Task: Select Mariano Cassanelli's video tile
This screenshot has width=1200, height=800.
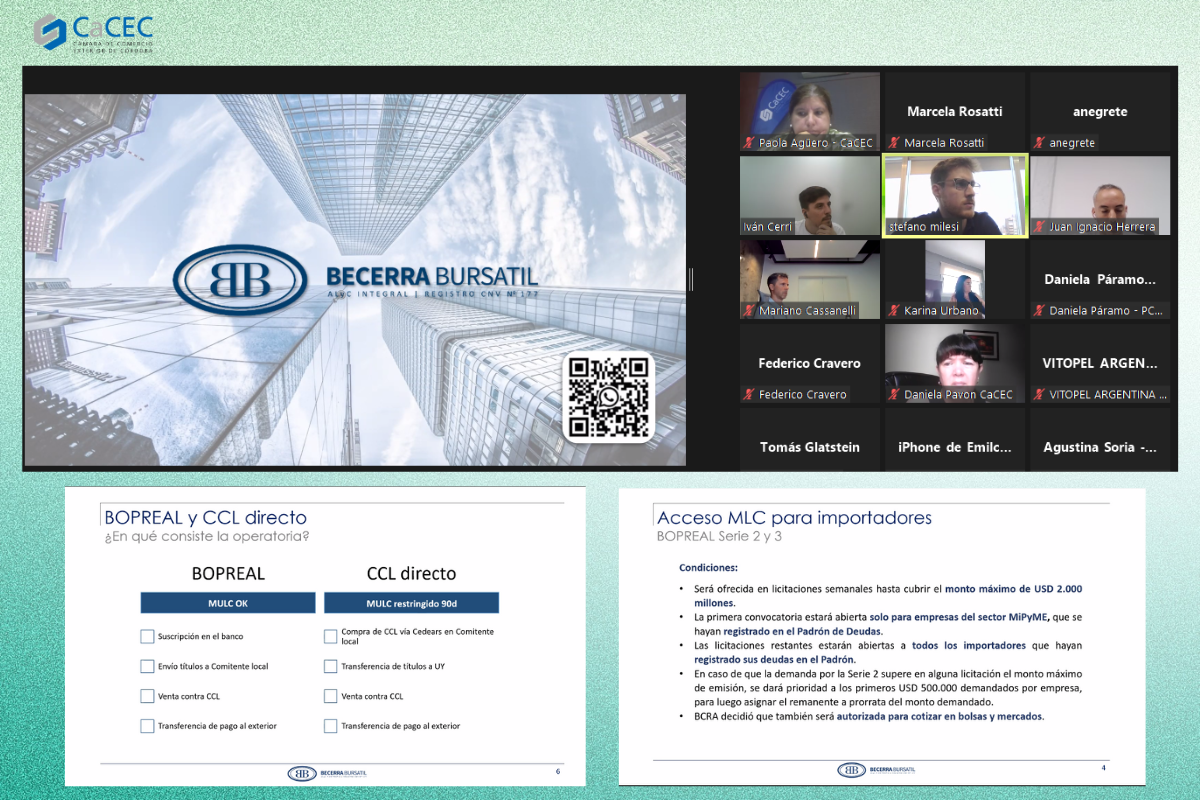Action: 810,279
